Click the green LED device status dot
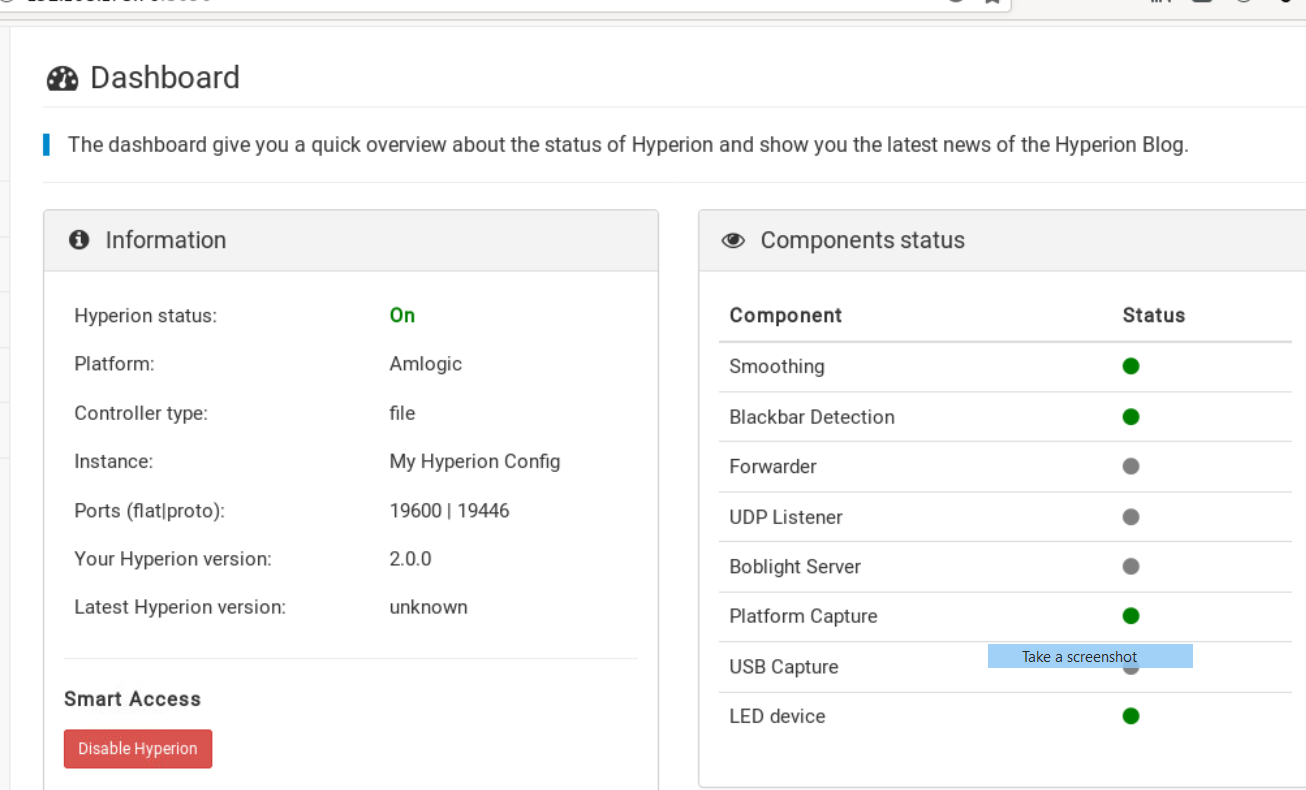Viewport: 1306px width, 790px height. [1131, 716]
